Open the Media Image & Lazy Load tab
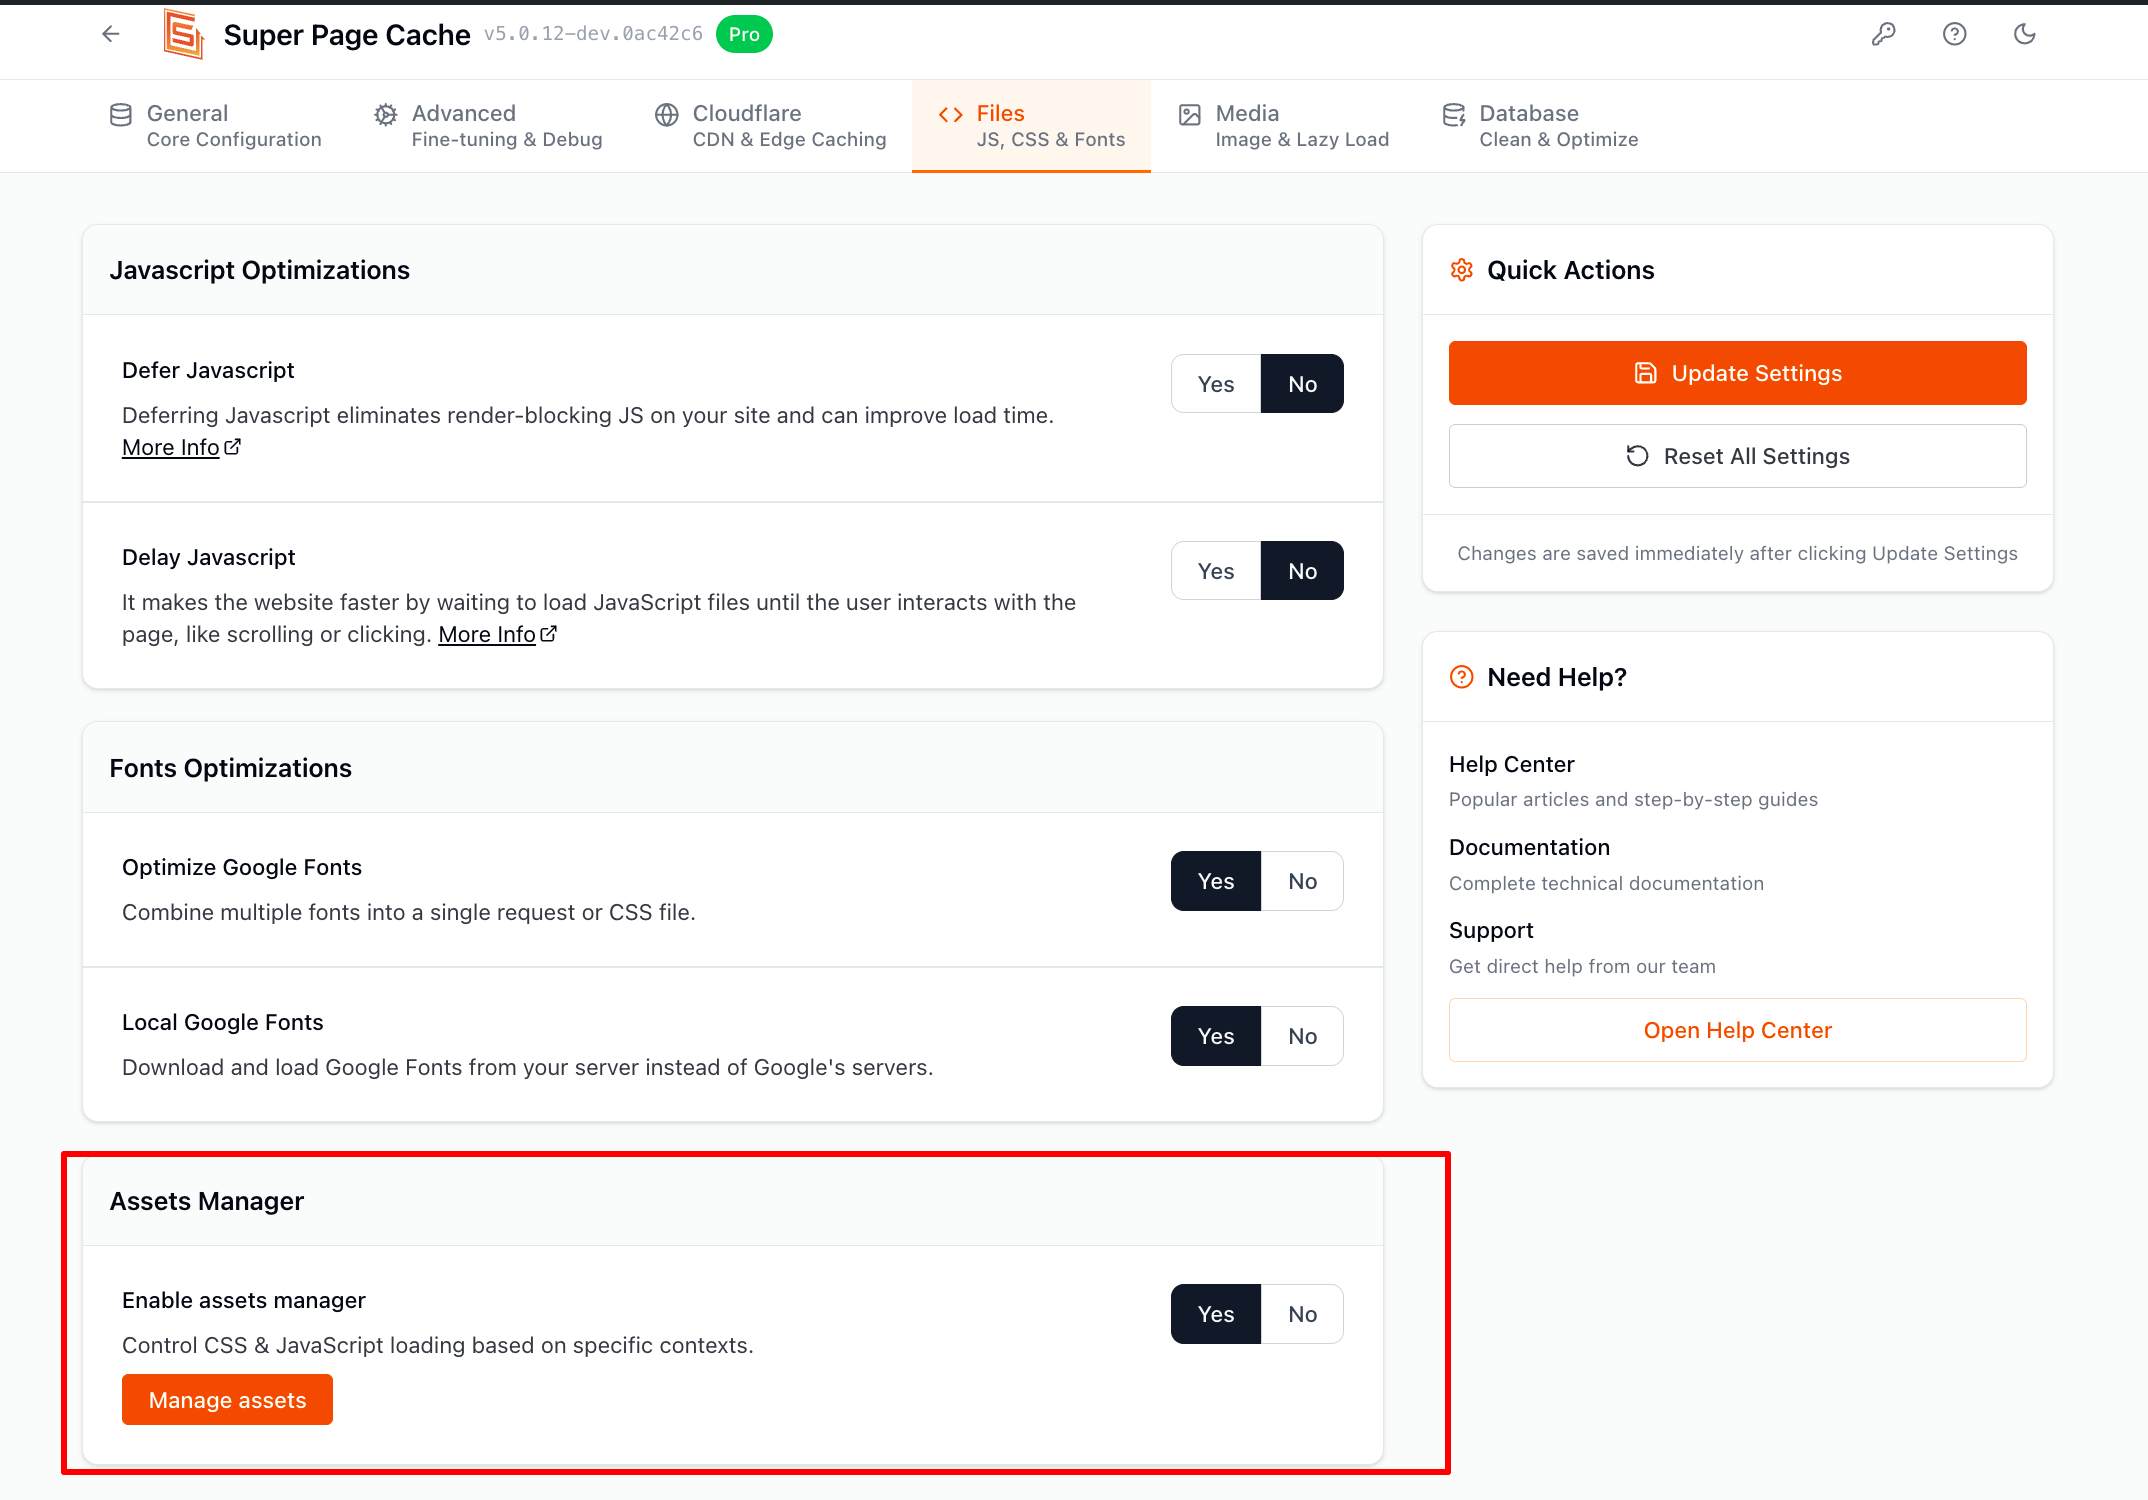This screenshot has height=1500, width=2148. 1284,126
